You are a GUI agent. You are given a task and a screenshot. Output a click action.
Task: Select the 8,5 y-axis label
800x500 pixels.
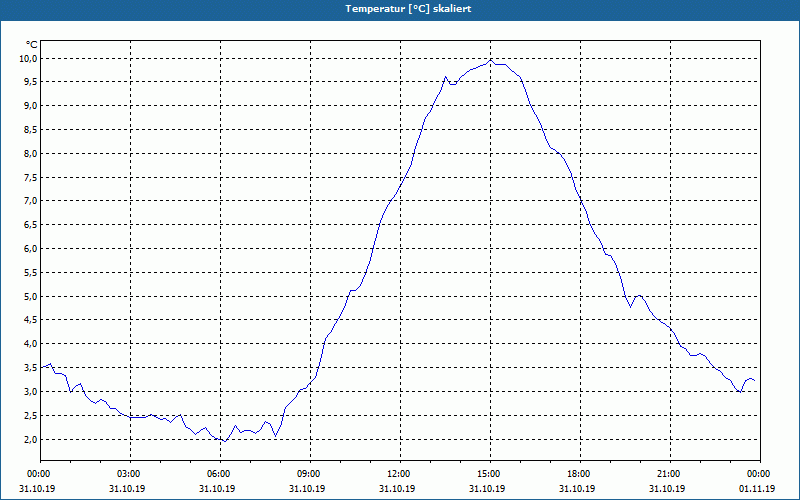pos(31,130)
